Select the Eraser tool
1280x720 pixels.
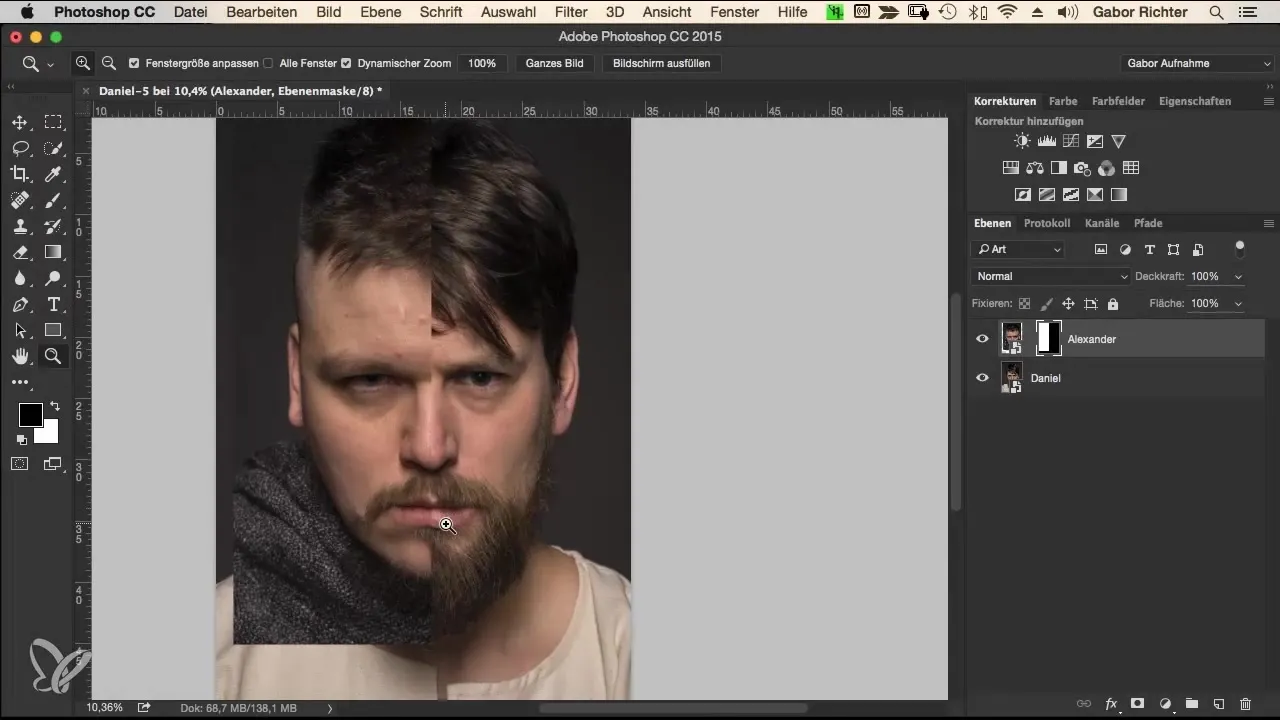tap(19, 252)
